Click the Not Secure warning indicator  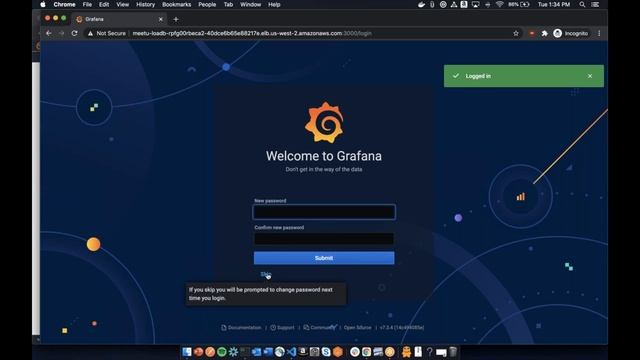click(x=107, y=33)
